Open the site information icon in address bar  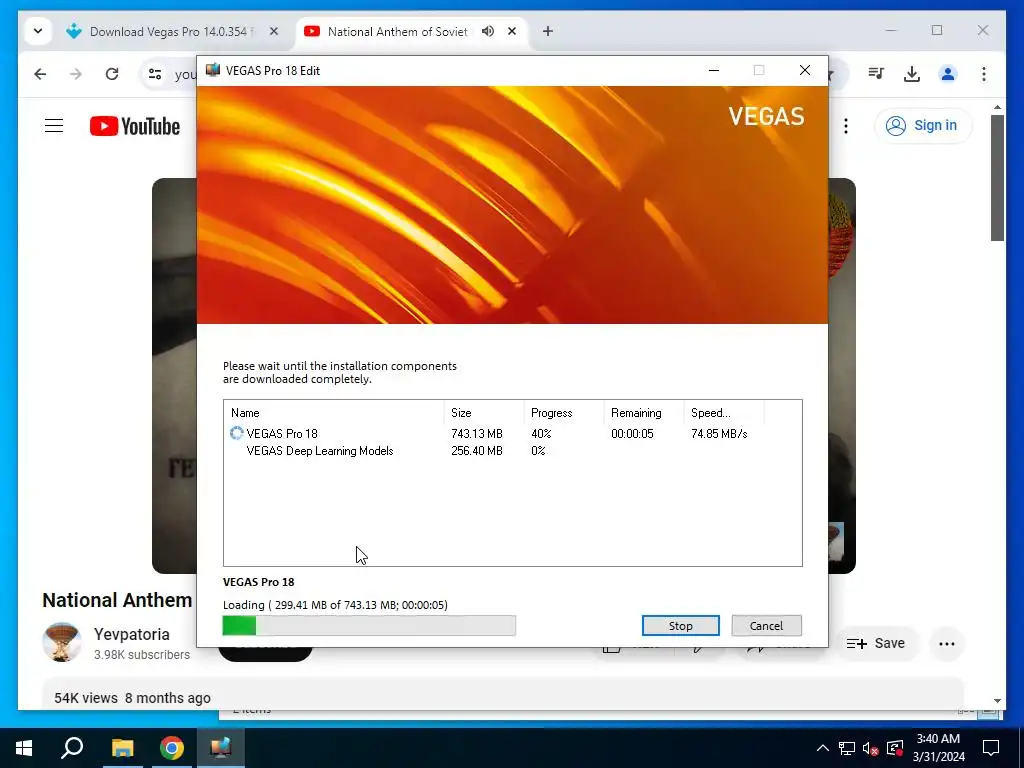(x=155, y=74)
